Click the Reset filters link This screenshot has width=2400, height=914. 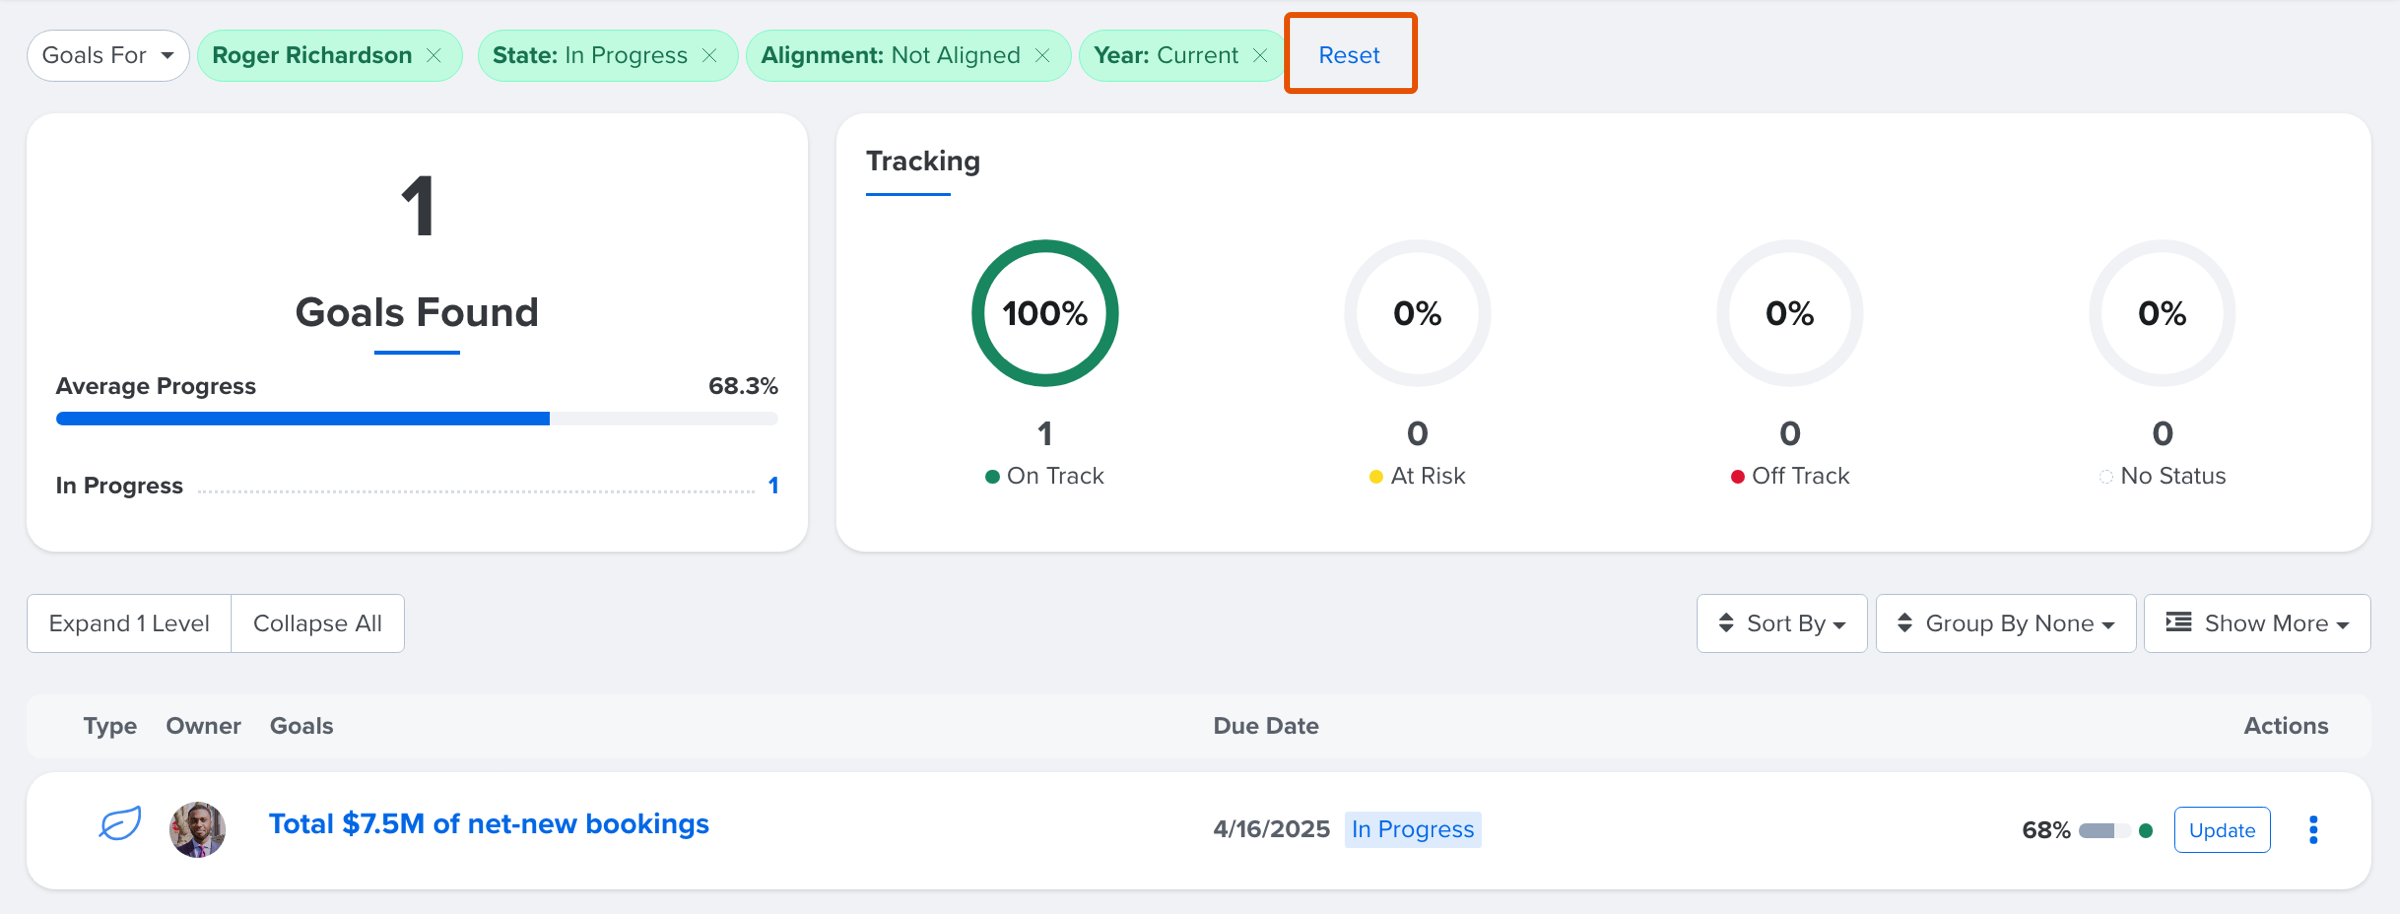tap(1349, 55)
